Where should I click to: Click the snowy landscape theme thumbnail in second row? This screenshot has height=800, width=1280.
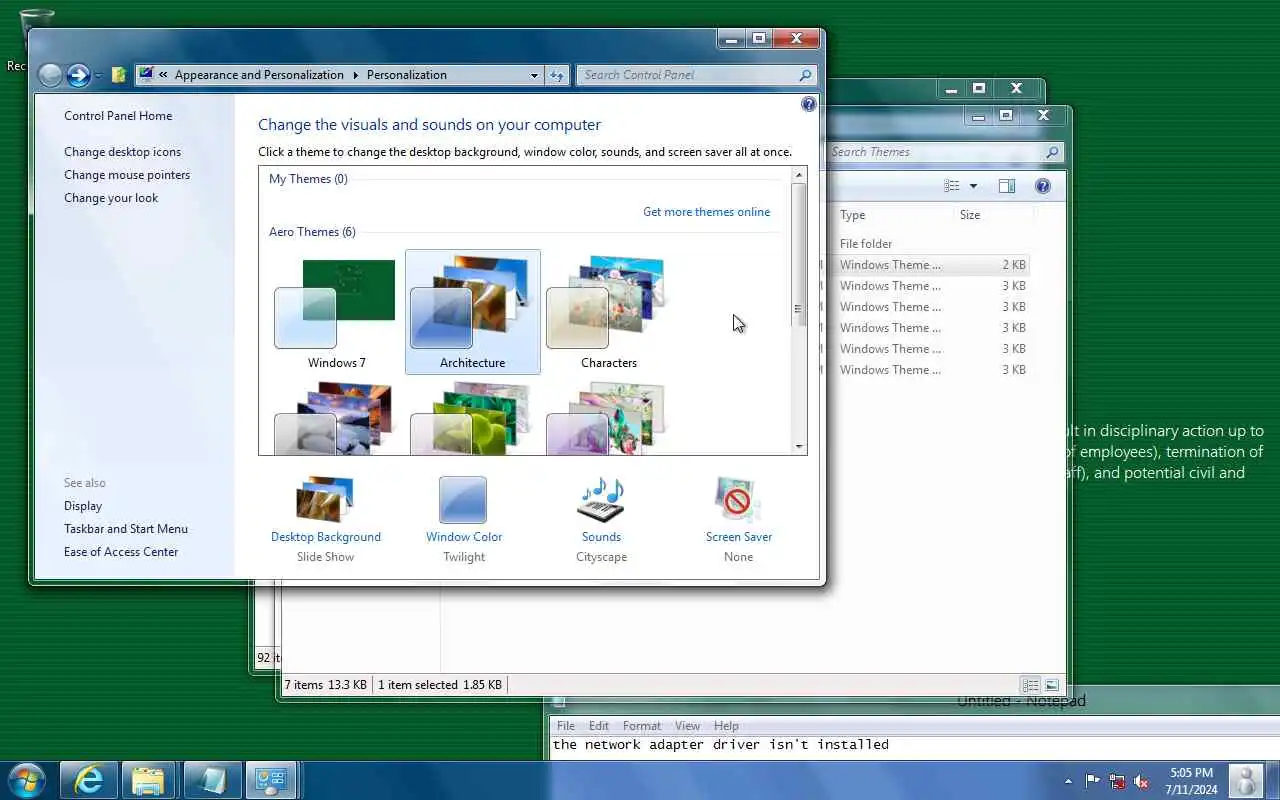[337, 418]
